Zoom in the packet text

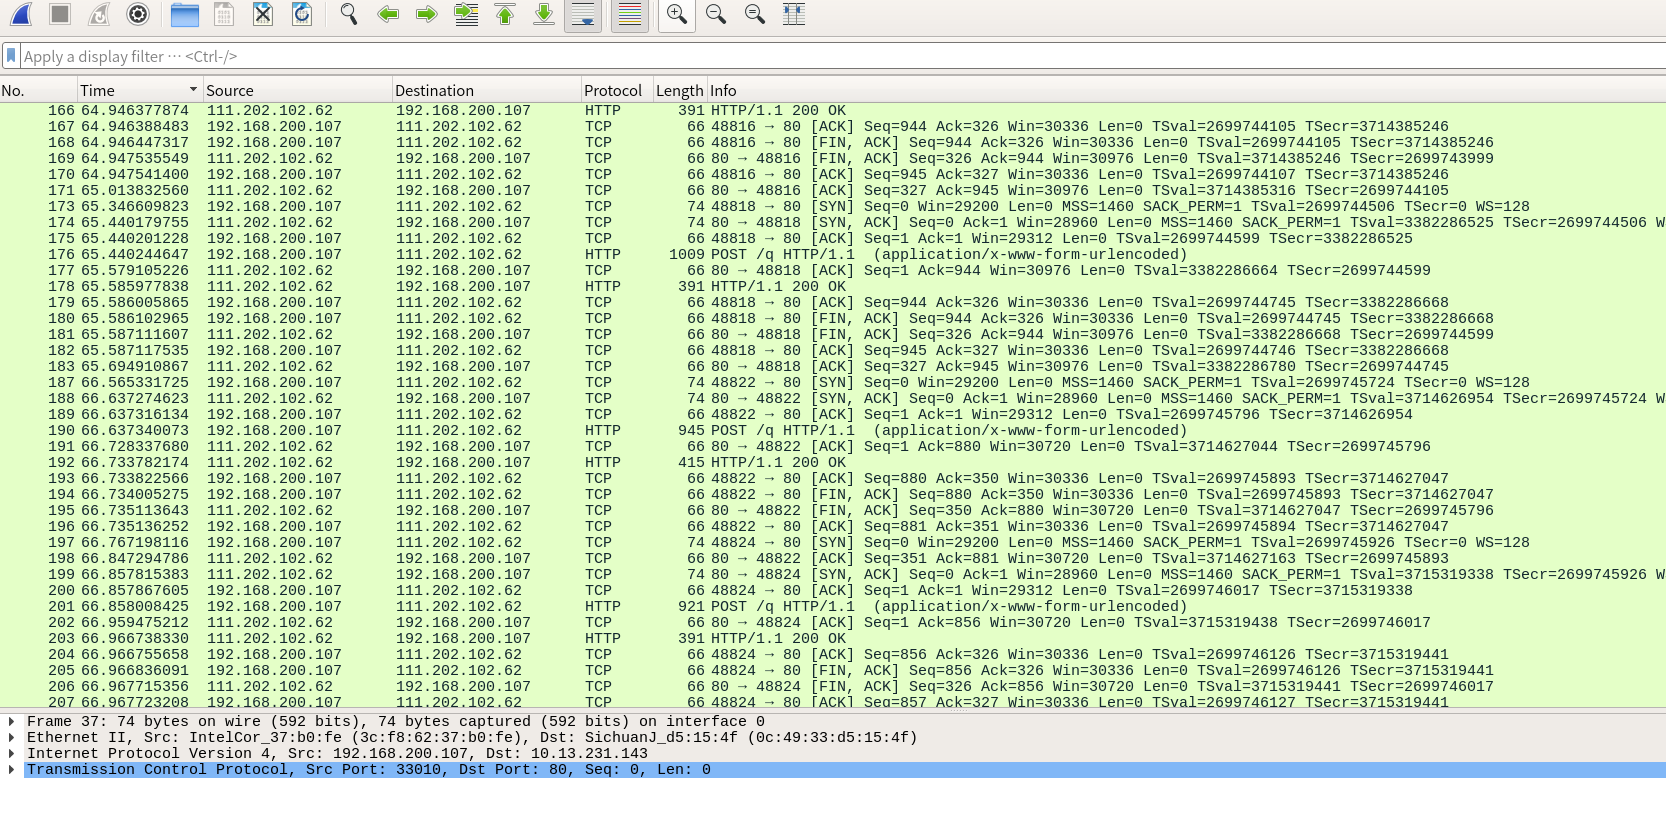coord(677,14)
